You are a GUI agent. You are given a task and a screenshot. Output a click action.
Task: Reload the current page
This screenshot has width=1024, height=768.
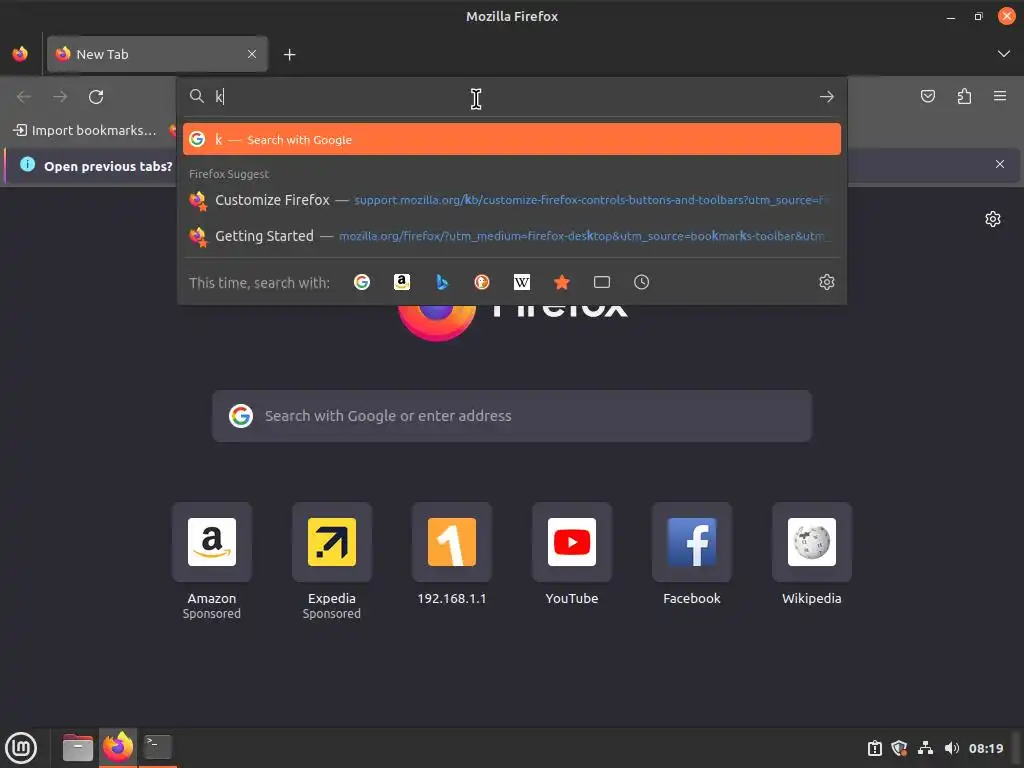click(x=96, y=97)
